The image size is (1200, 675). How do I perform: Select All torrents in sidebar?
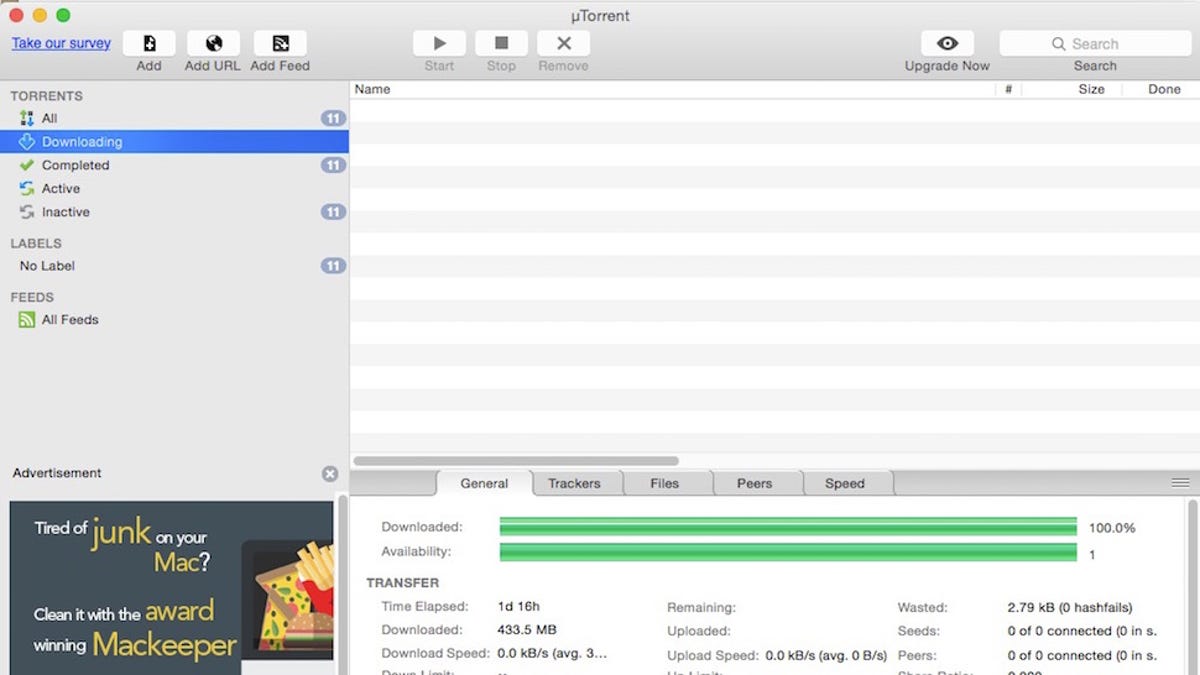[x=174, y=118]
